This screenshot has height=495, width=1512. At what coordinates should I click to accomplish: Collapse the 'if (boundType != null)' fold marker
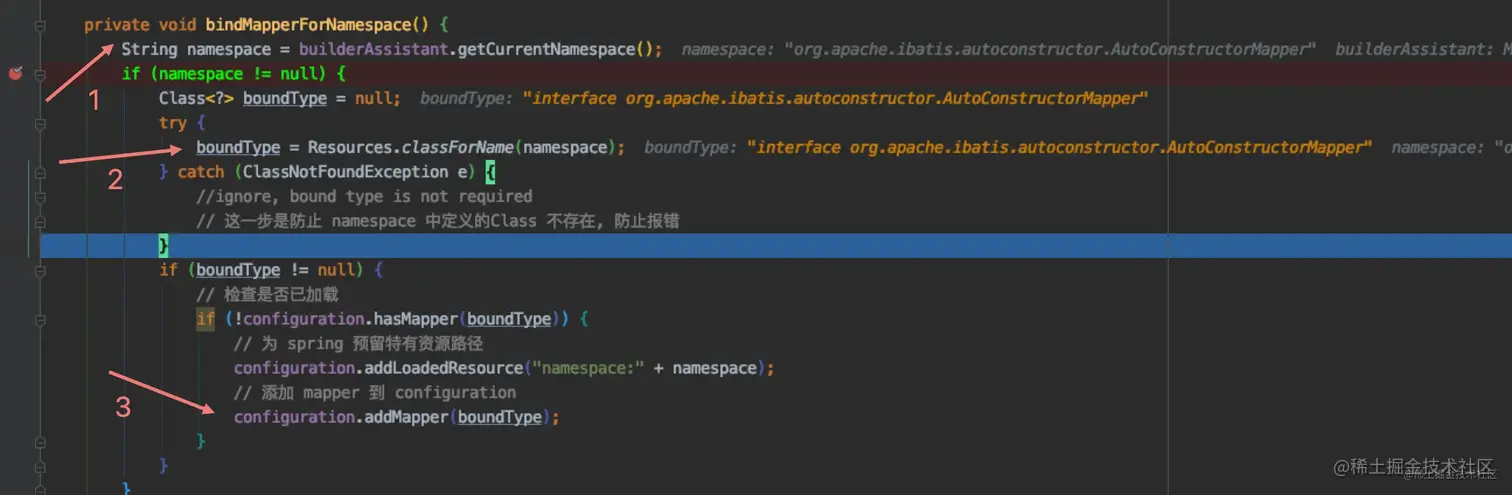[40, 270]
